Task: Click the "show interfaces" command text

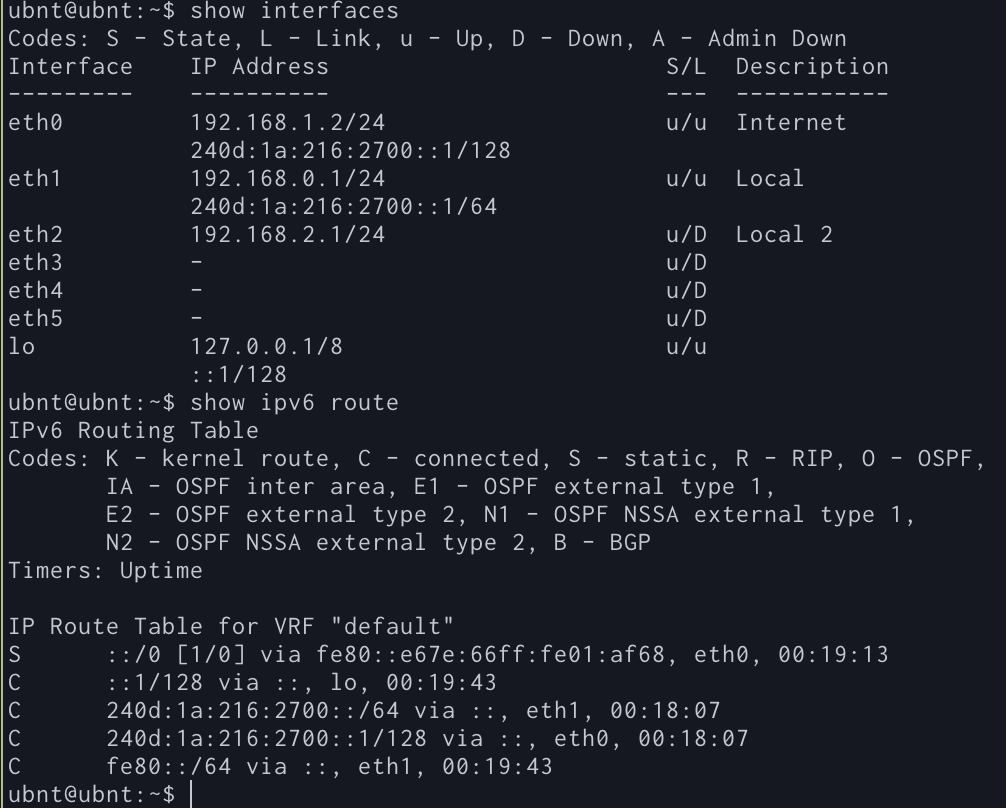Action: 294,10
